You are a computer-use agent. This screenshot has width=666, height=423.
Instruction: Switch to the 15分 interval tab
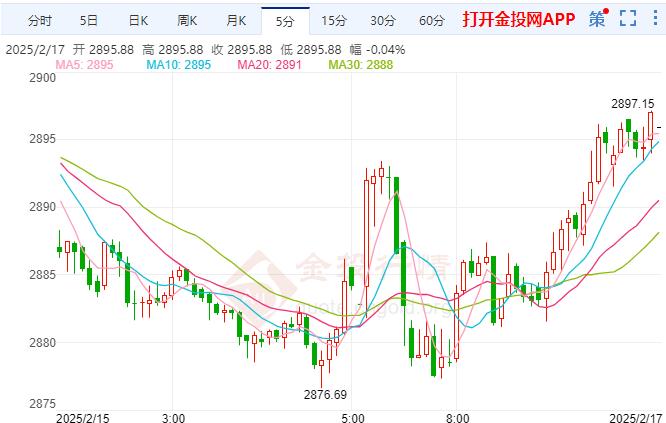[334, 20]
